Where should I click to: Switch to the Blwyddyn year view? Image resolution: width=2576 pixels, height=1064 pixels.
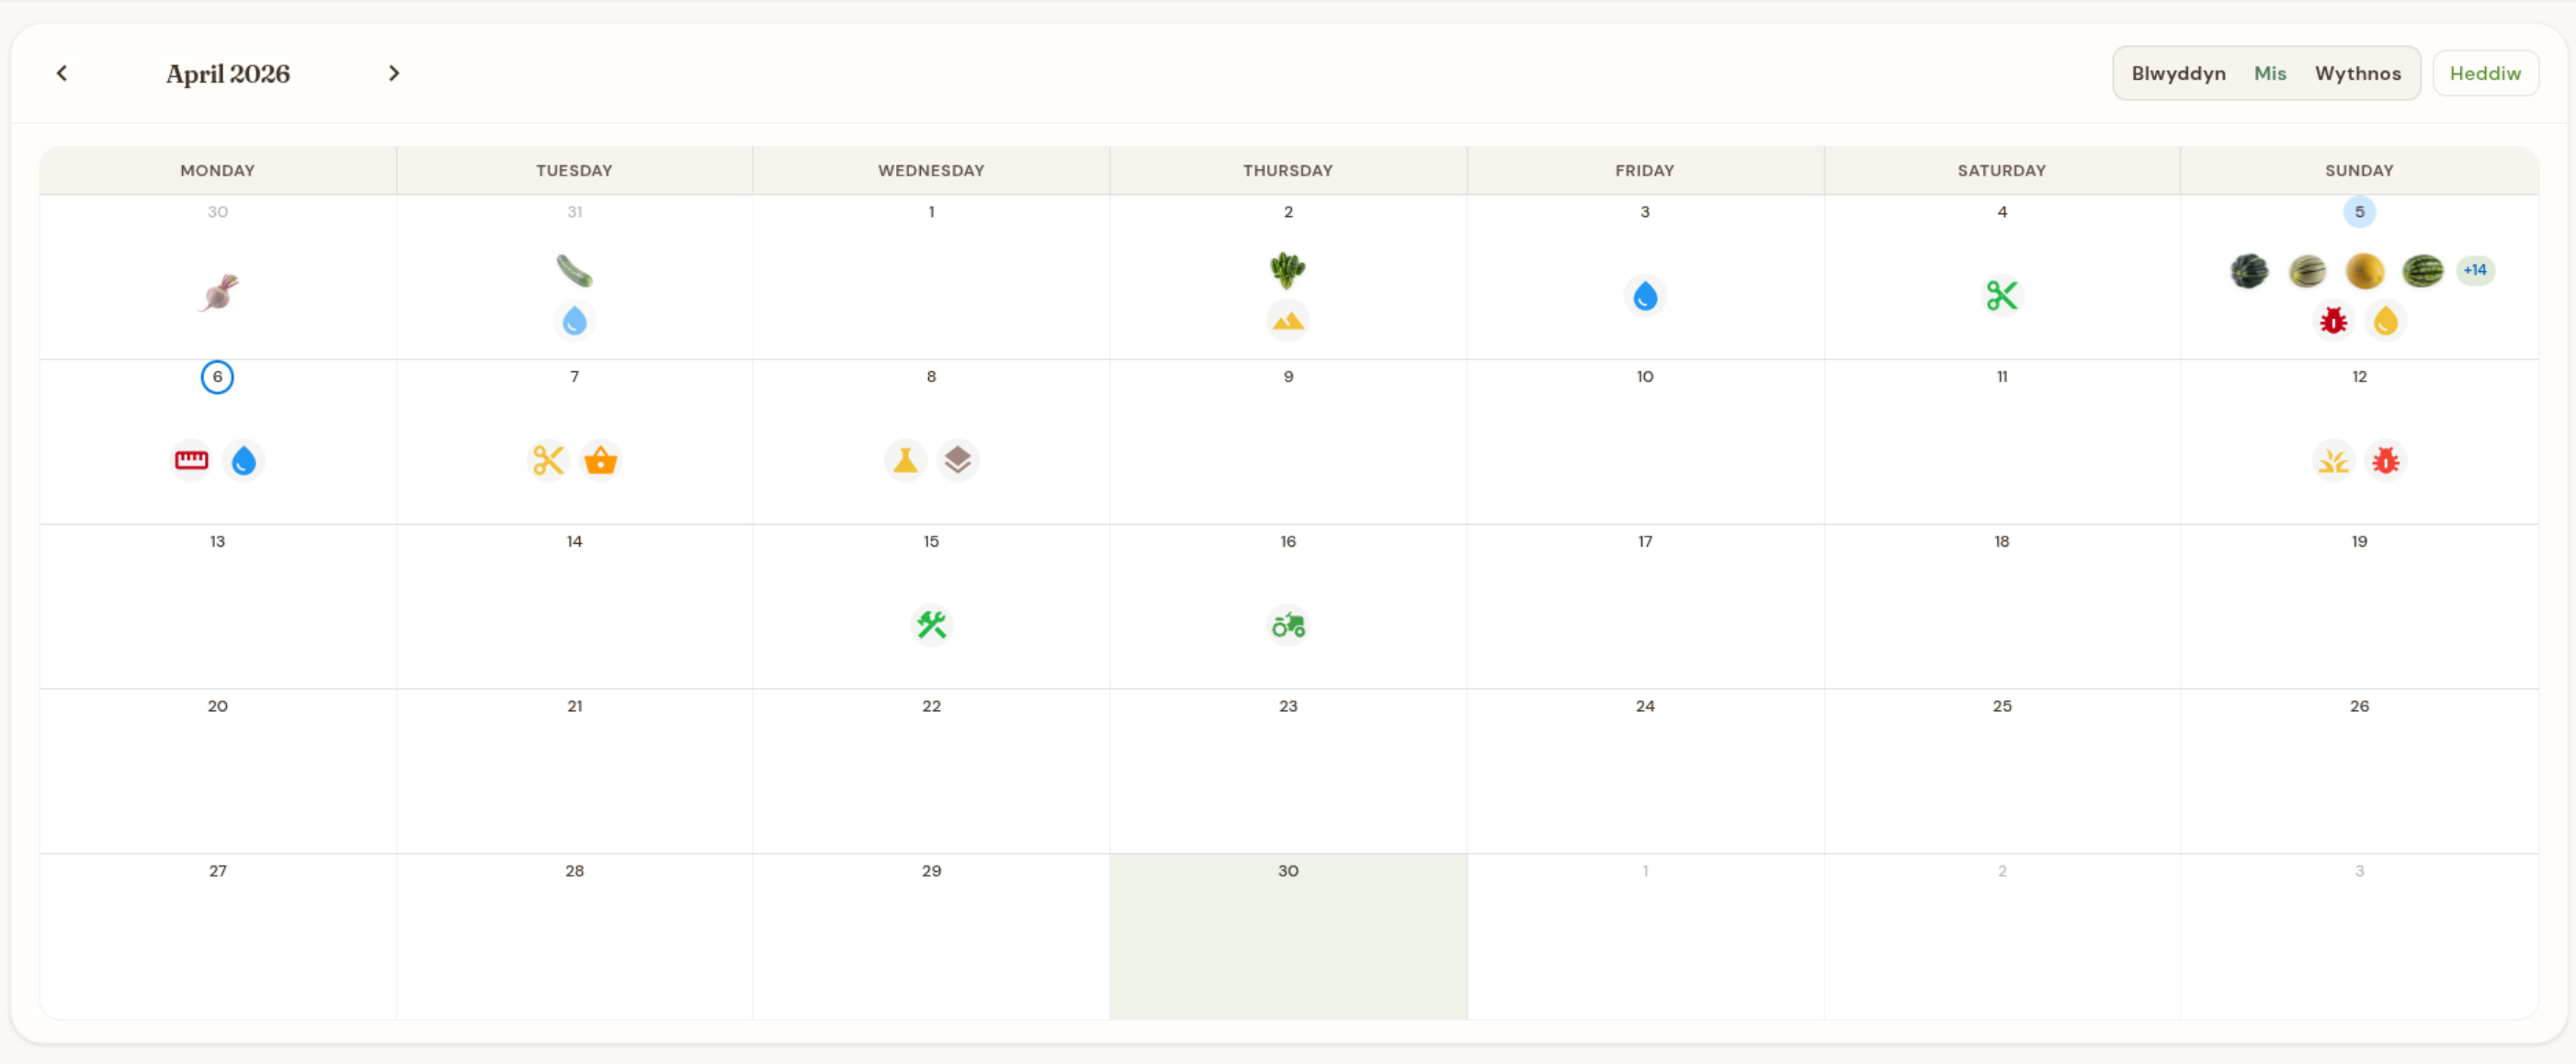[2178, 73]
